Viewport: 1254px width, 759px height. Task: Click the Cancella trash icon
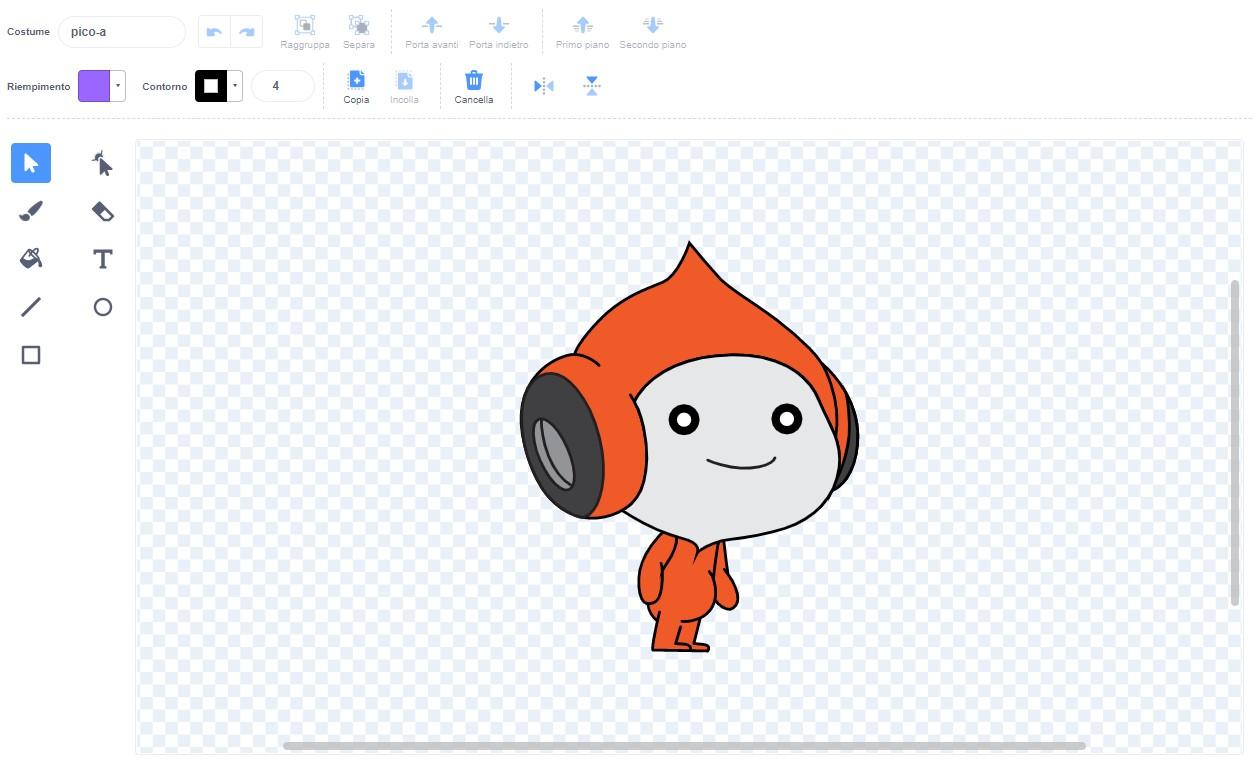coord(474,80)
